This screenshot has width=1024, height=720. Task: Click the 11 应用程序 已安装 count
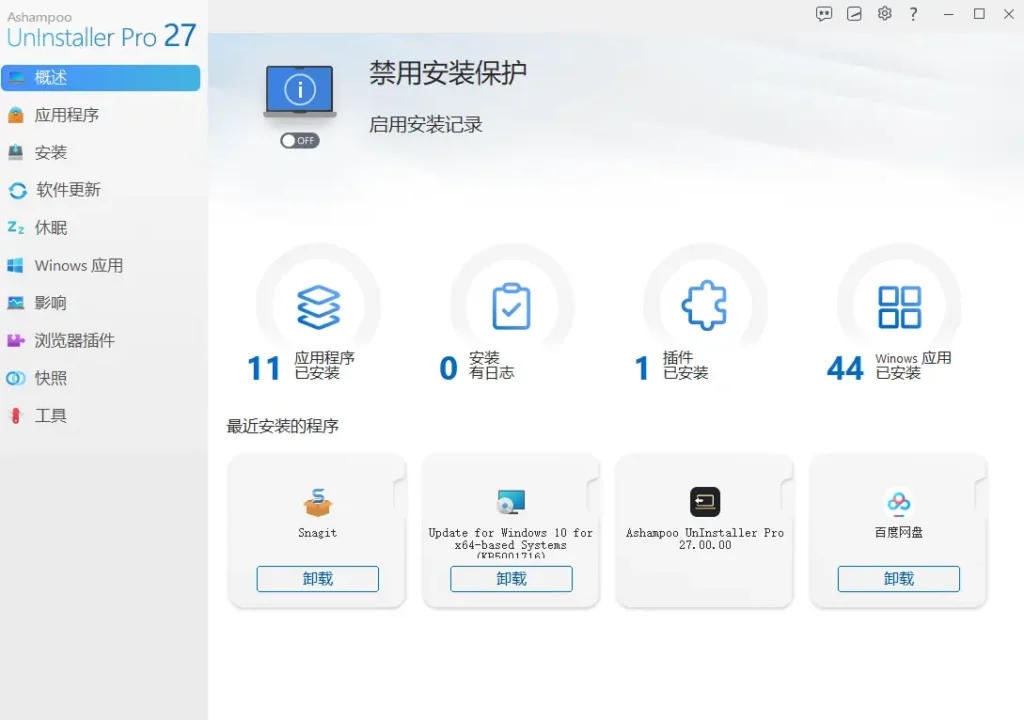301,367
